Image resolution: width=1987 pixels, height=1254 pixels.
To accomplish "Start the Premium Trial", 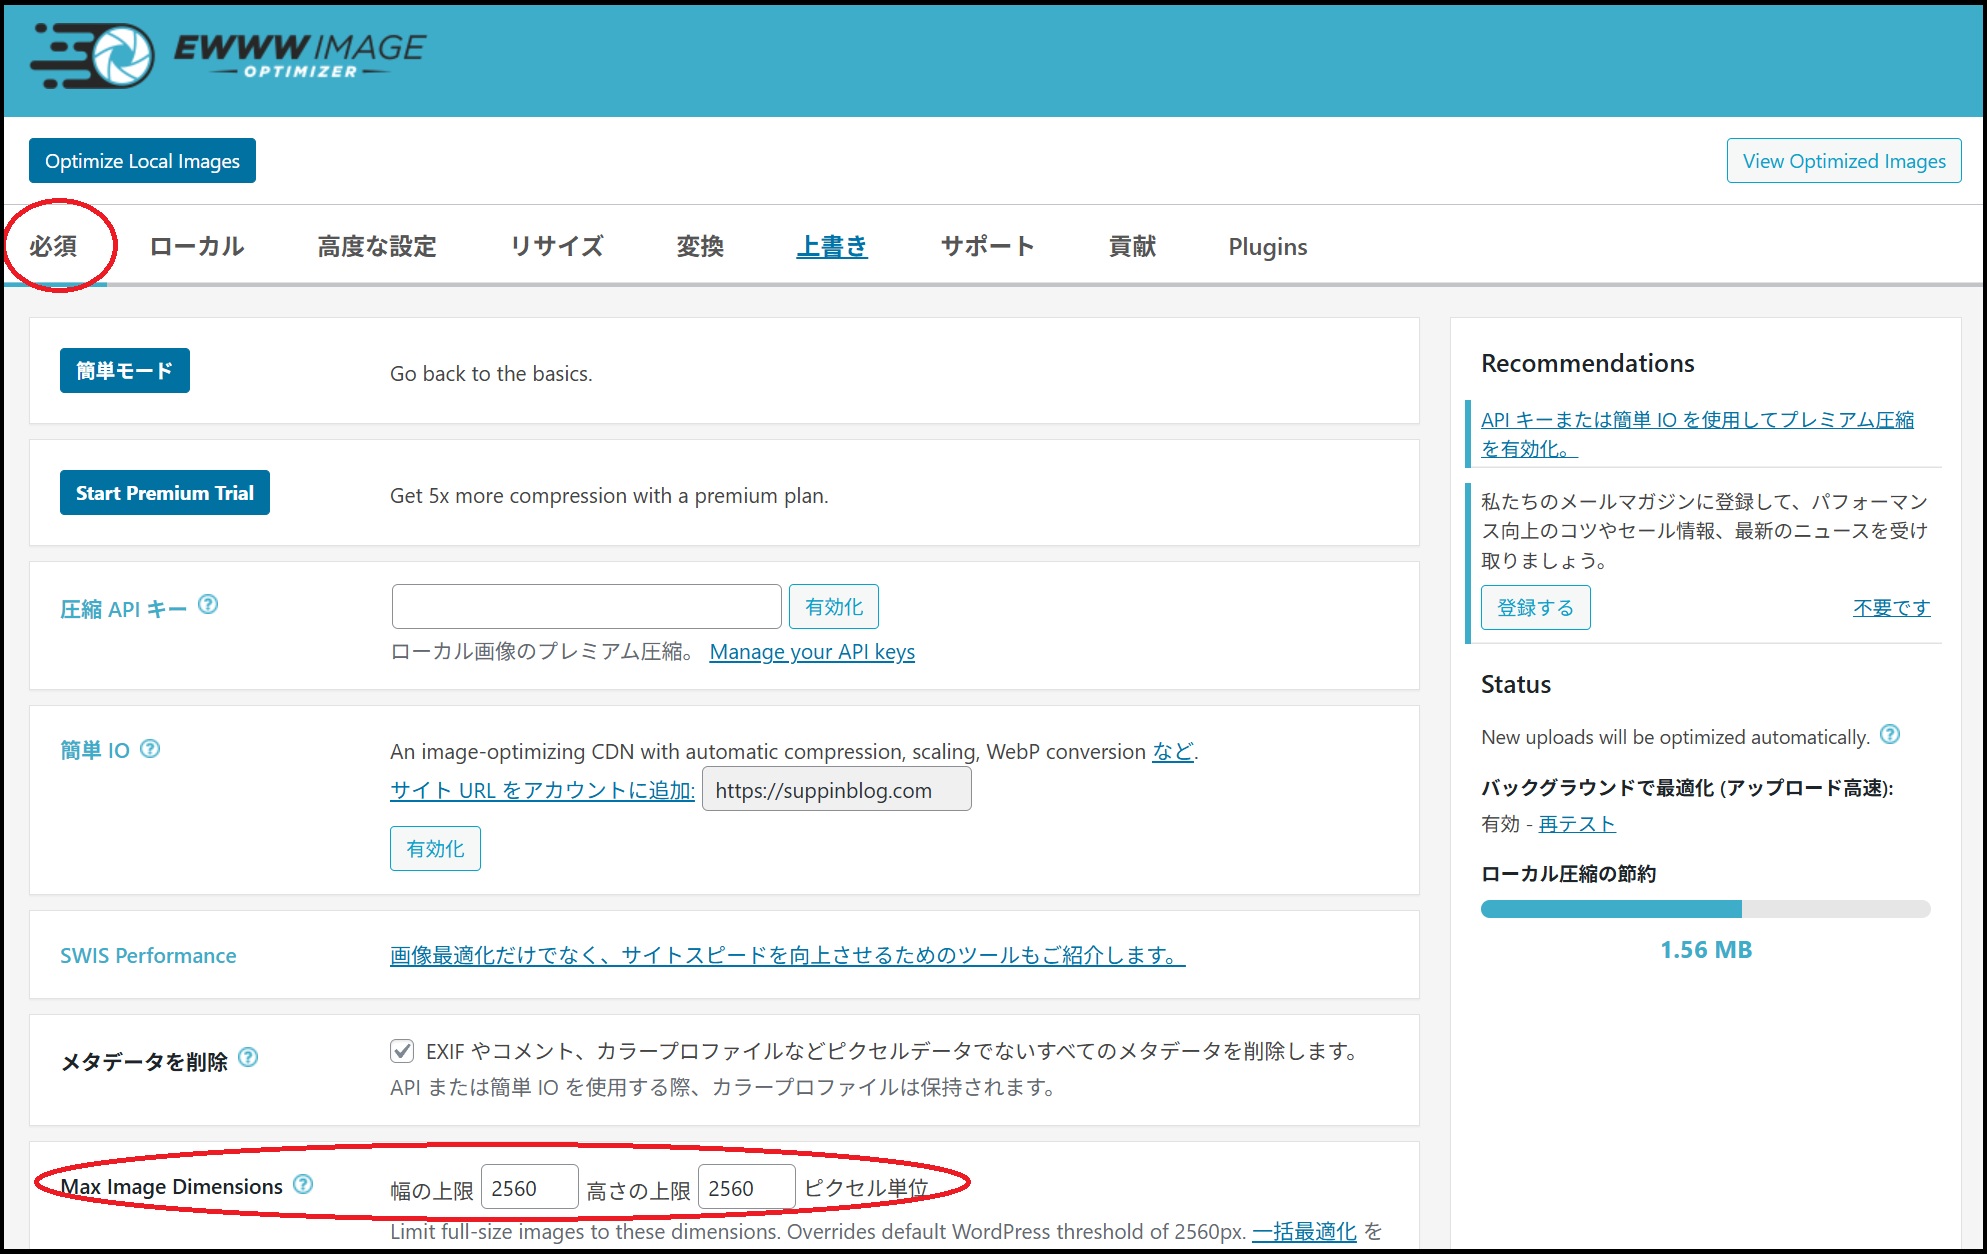I will point(164,492).
